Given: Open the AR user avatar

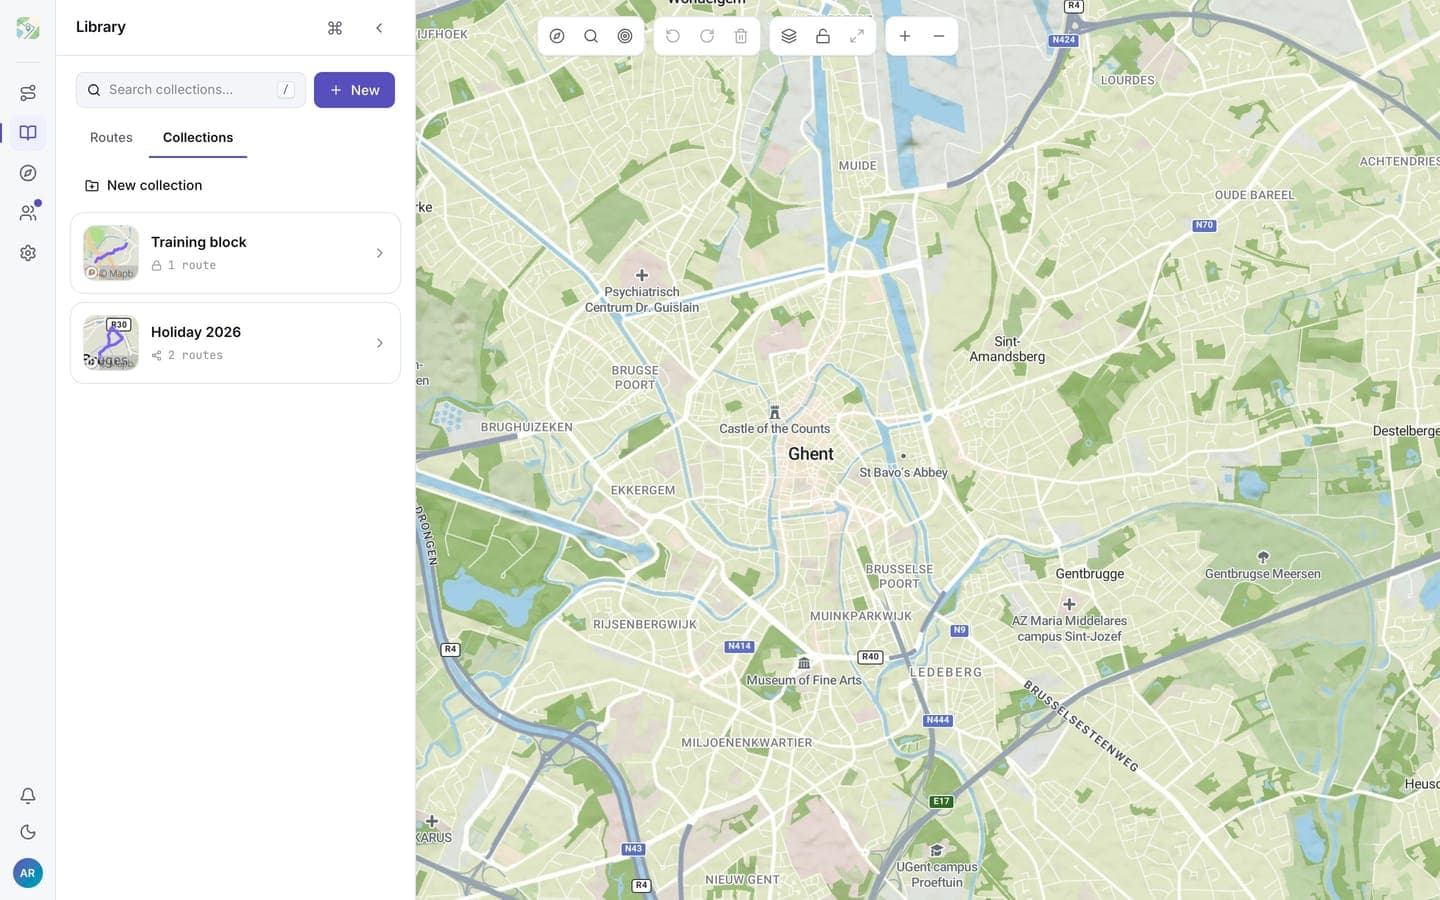Looking at the screenshot, I should coord(28,873).
